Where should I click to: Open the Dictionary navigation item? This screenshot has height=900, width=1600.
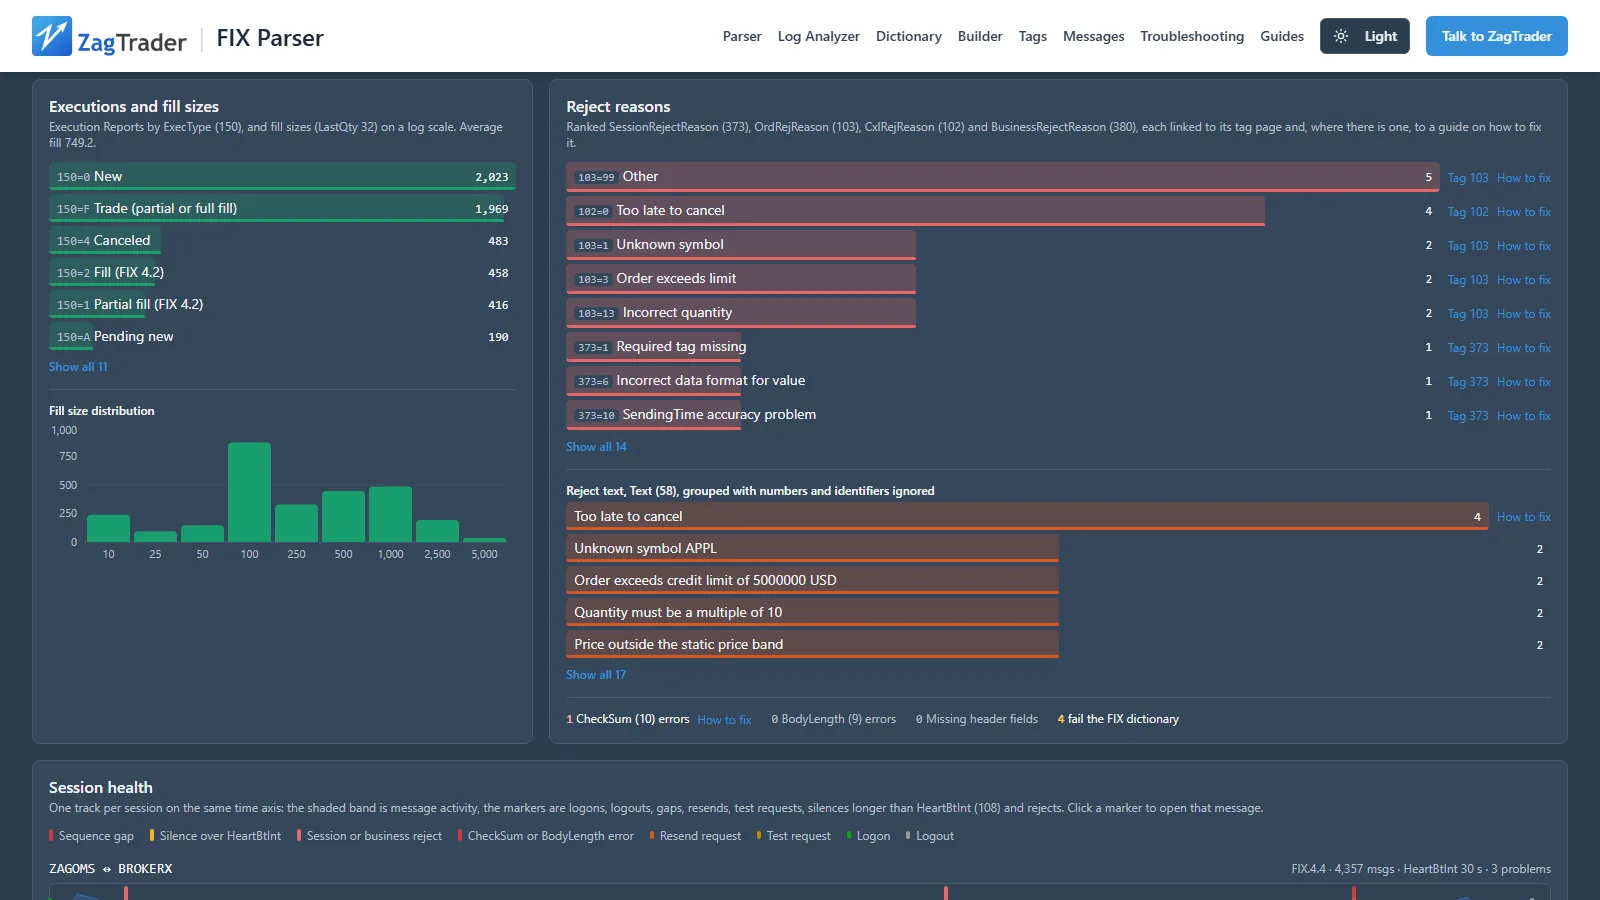point(908,36)
